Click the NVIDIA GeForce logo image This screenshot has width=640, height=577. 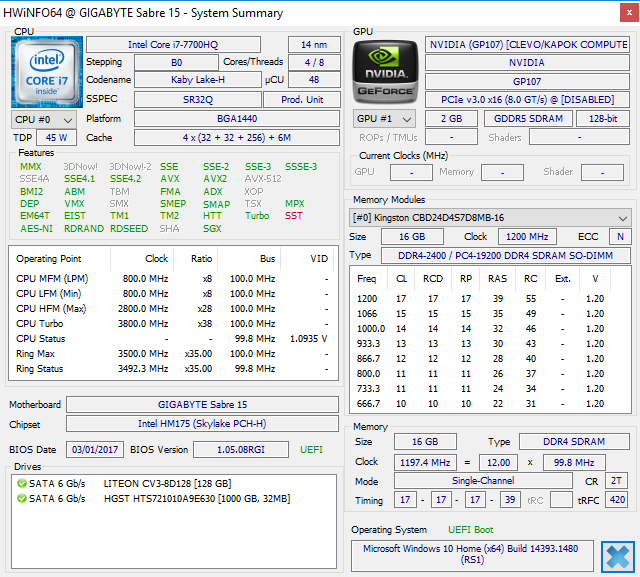point(385,72)
